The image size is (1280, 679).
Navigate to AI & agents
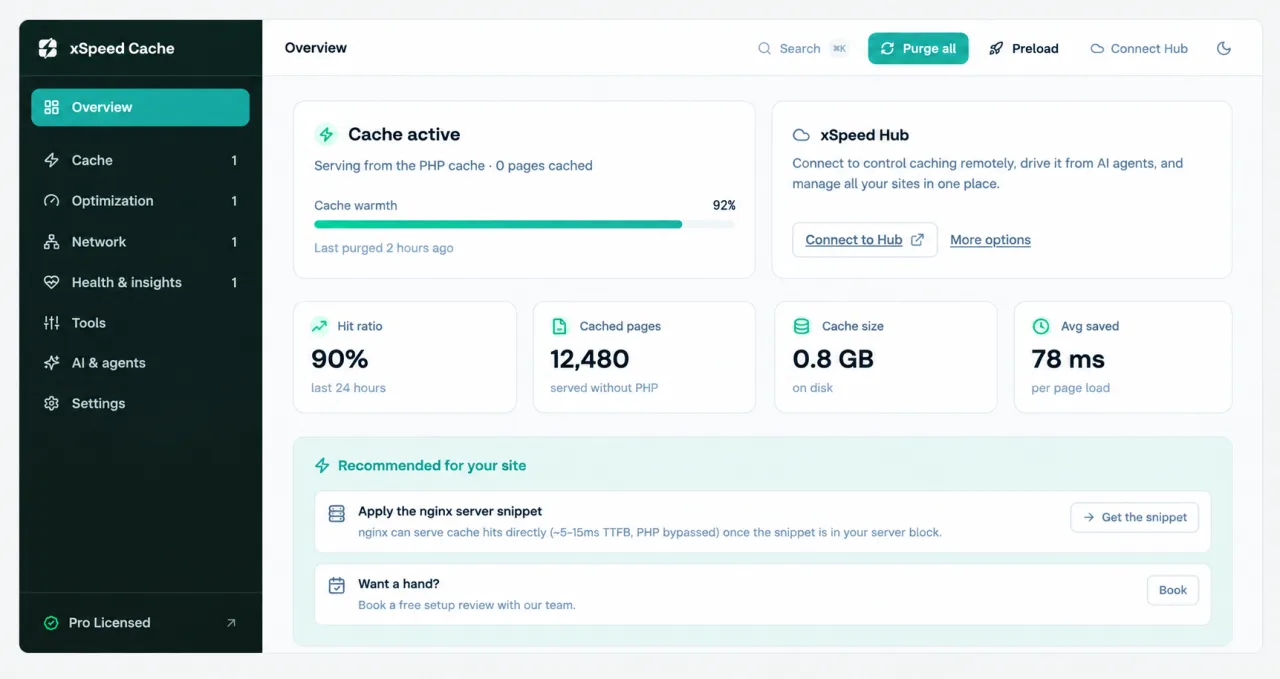(140, 363)
